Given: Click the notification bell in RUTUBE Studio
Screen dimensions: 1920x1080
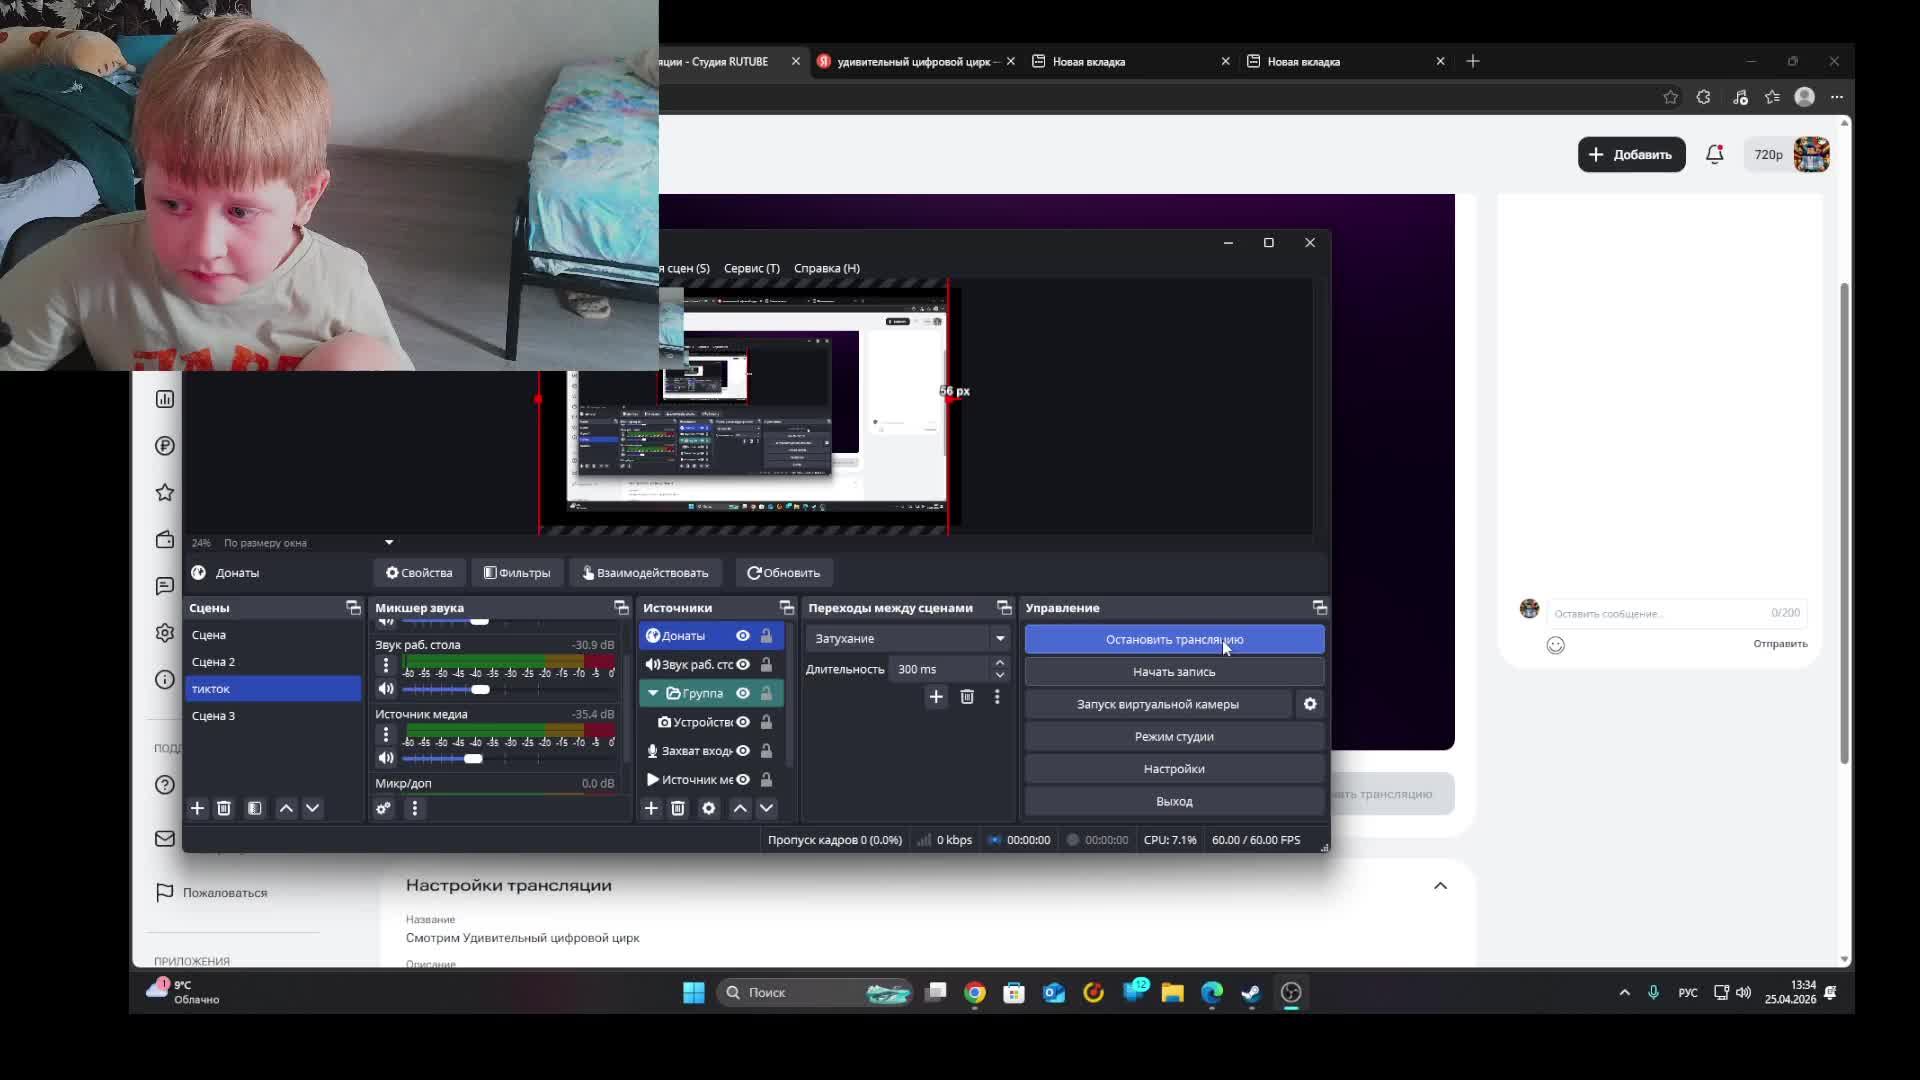Looking at the screenshot, I should [x=1714, y=154].
